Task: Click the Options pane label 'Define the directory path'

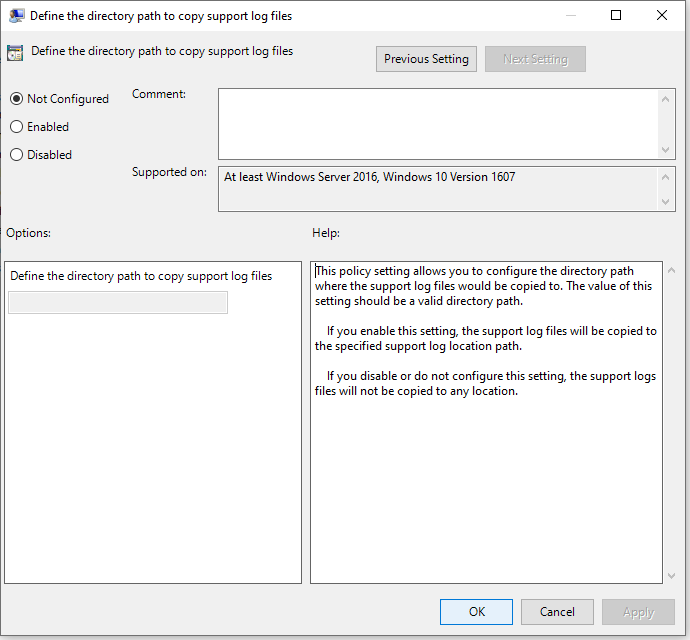Action: (141, 276)
